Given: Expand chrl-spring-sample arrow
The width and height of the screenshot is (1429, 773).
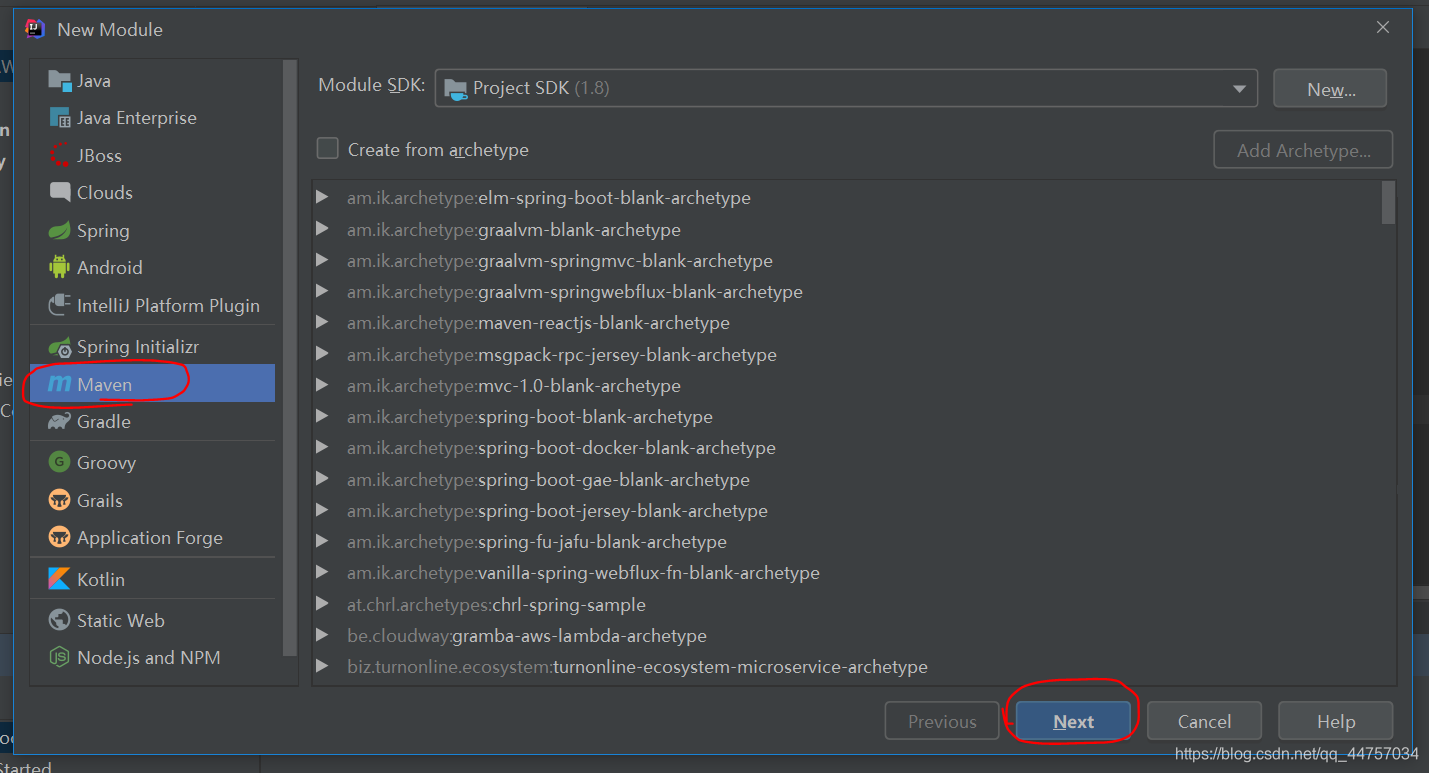Looking at the screenshot, I should (x=322, y=604).
